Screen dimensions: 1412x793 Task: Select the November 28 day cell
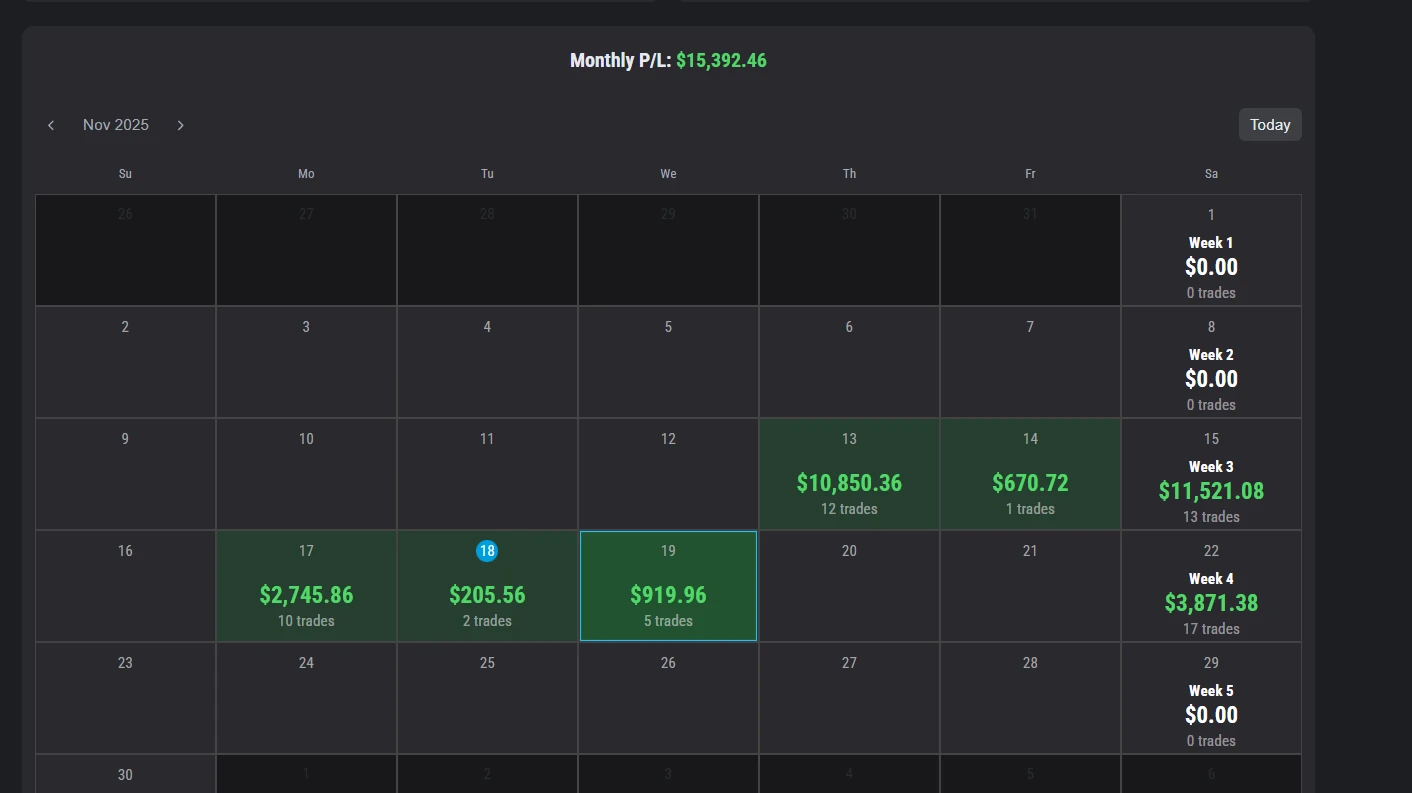click(x=1030, y=698)
